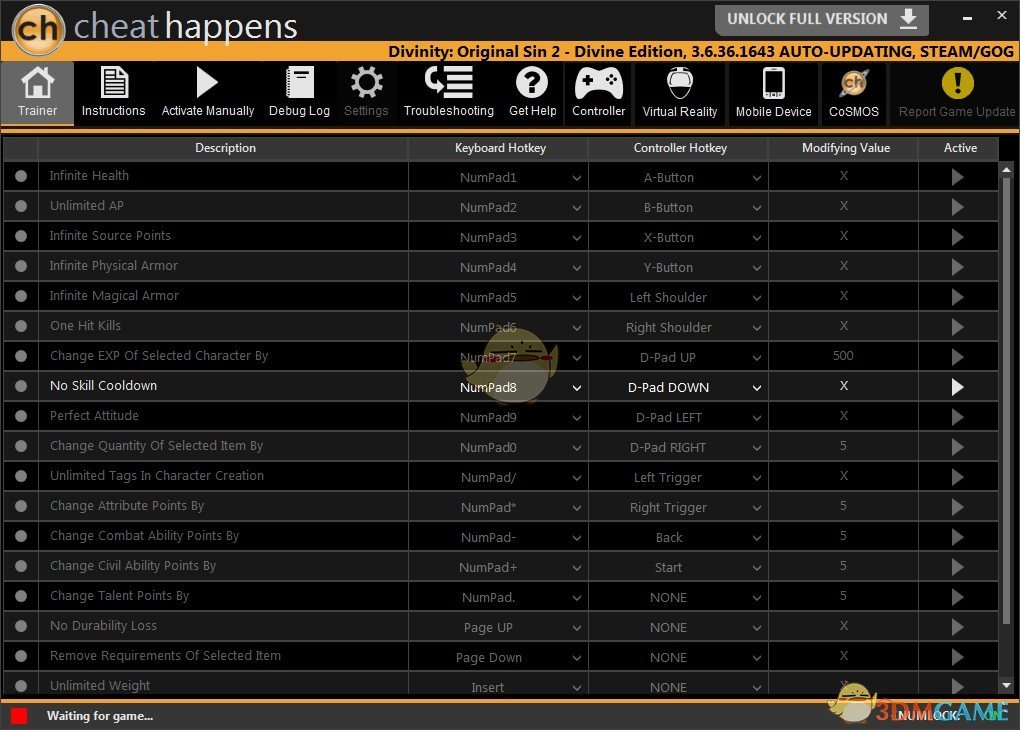The width and height of the screenshot is (1020, 730).
Task: Edit Change EXP modifying value 500
Action: (x=843, y=356)
